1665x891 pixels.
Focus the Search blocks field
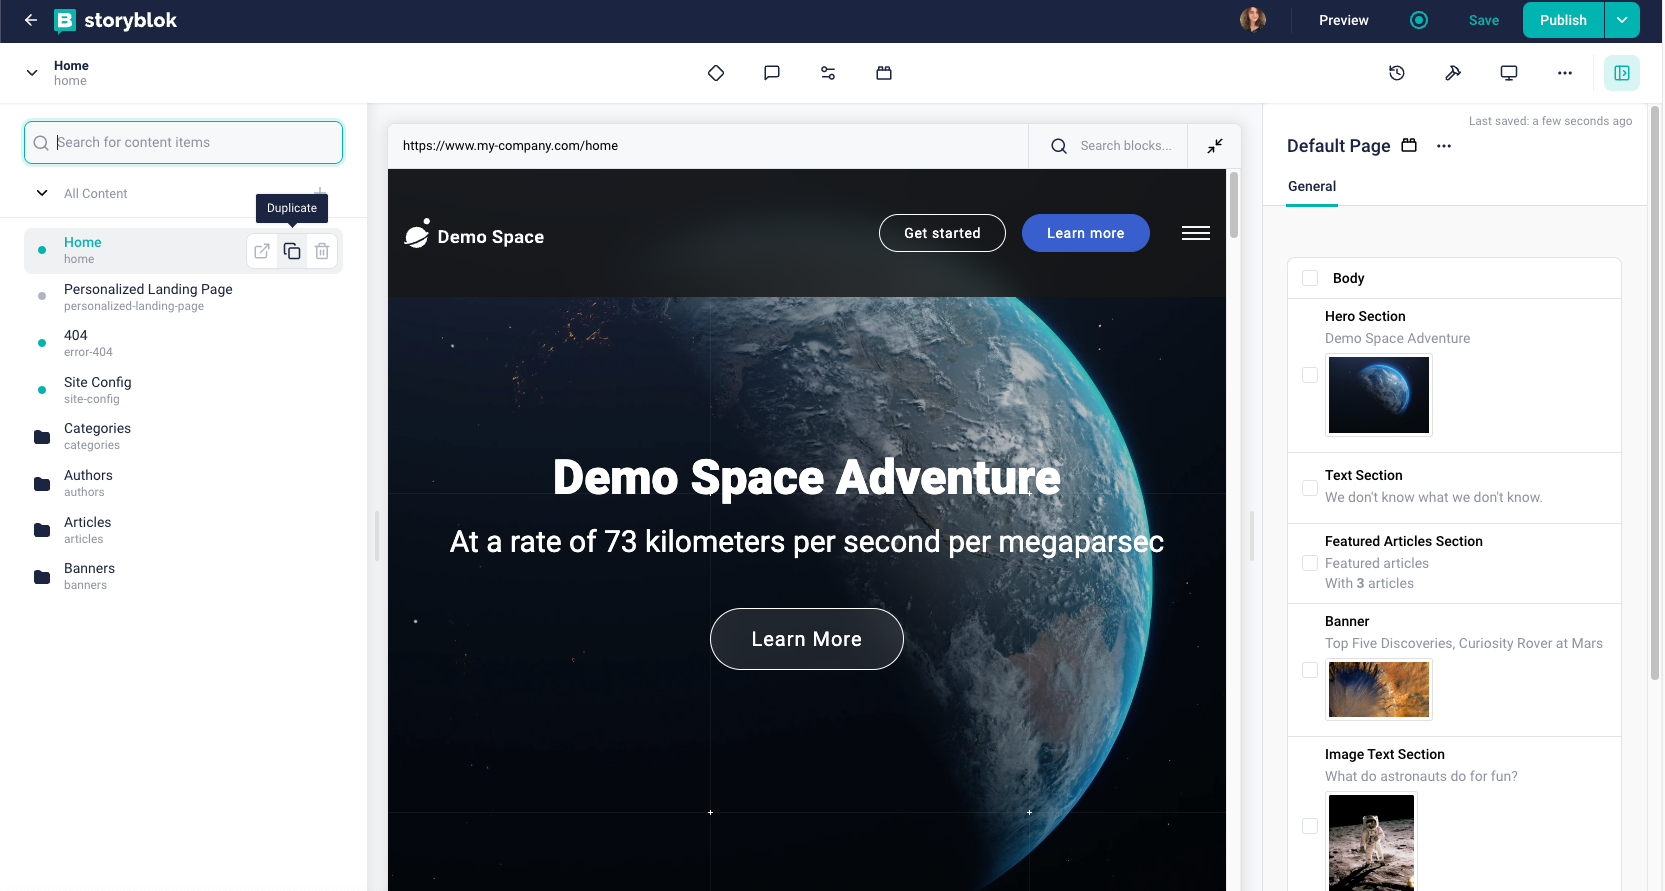1126,146
